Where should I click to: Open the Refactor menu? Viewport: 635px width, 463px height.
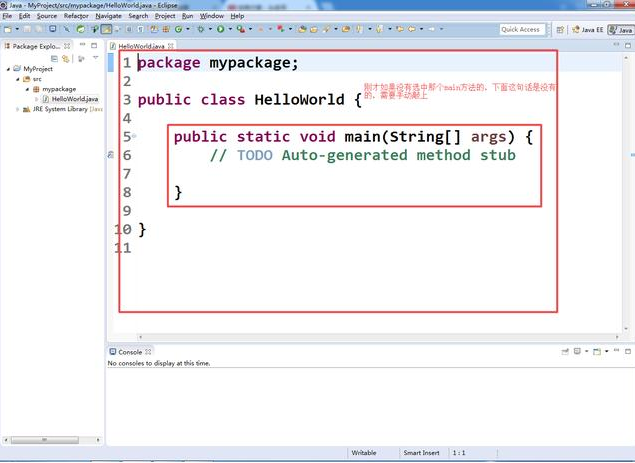76,16
